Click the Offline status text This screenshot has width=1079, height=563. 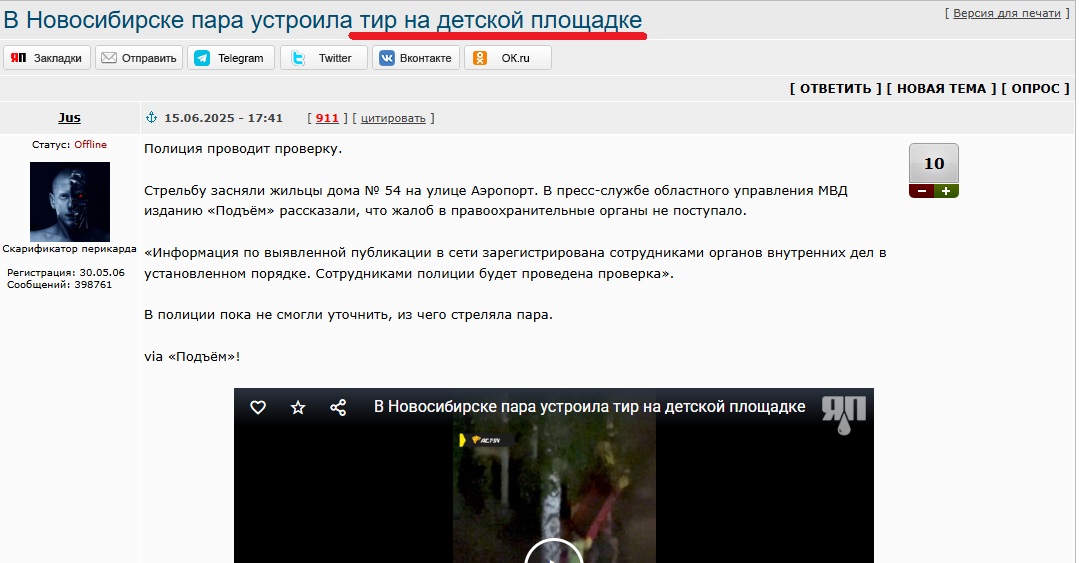tap(90, 145)
